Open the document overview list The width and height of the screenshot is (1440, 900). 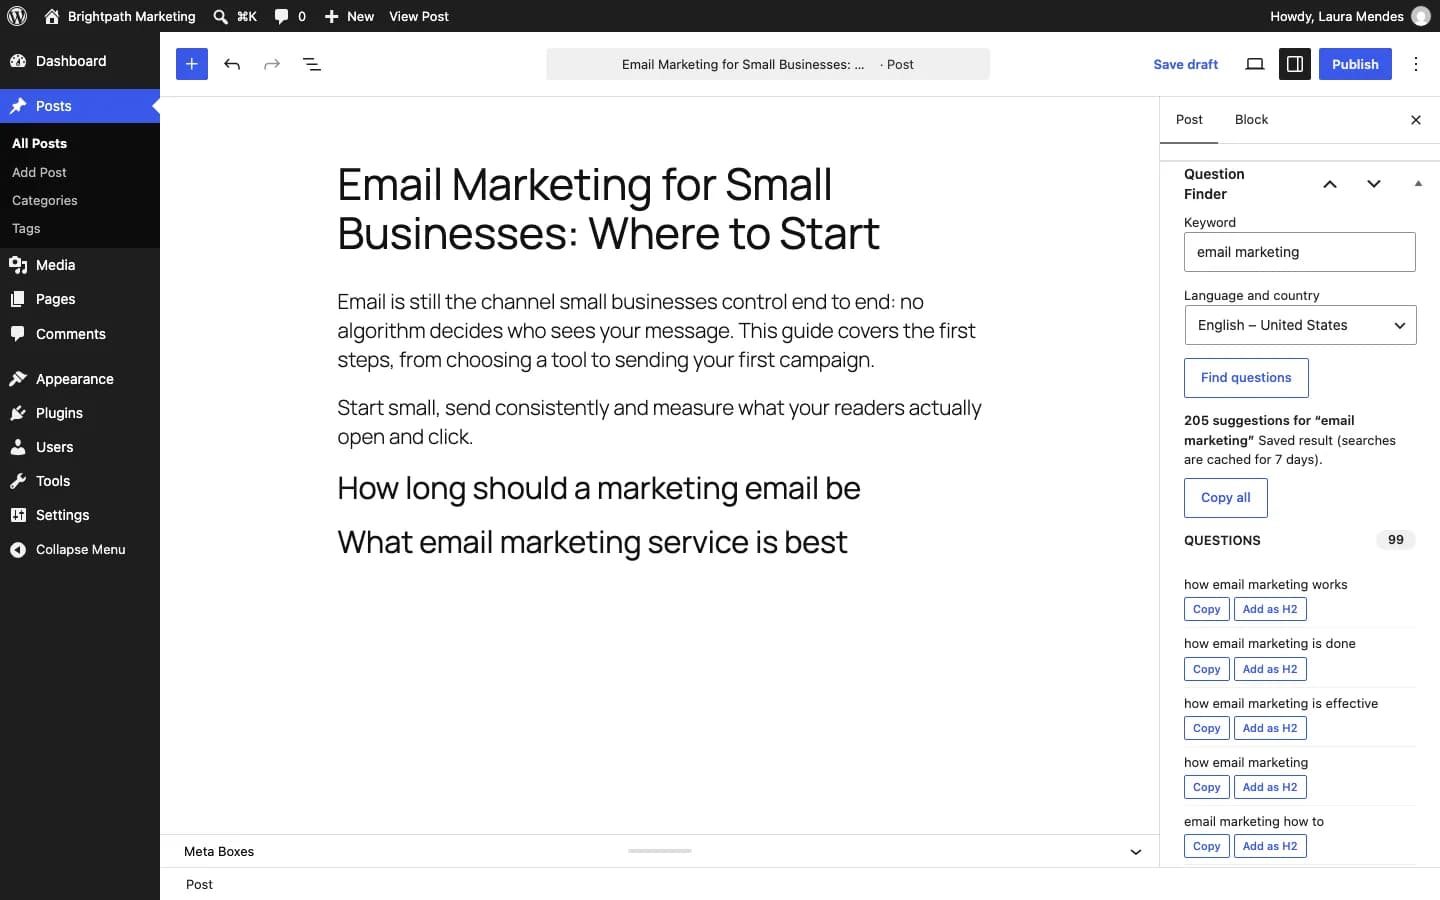point(312,64)
